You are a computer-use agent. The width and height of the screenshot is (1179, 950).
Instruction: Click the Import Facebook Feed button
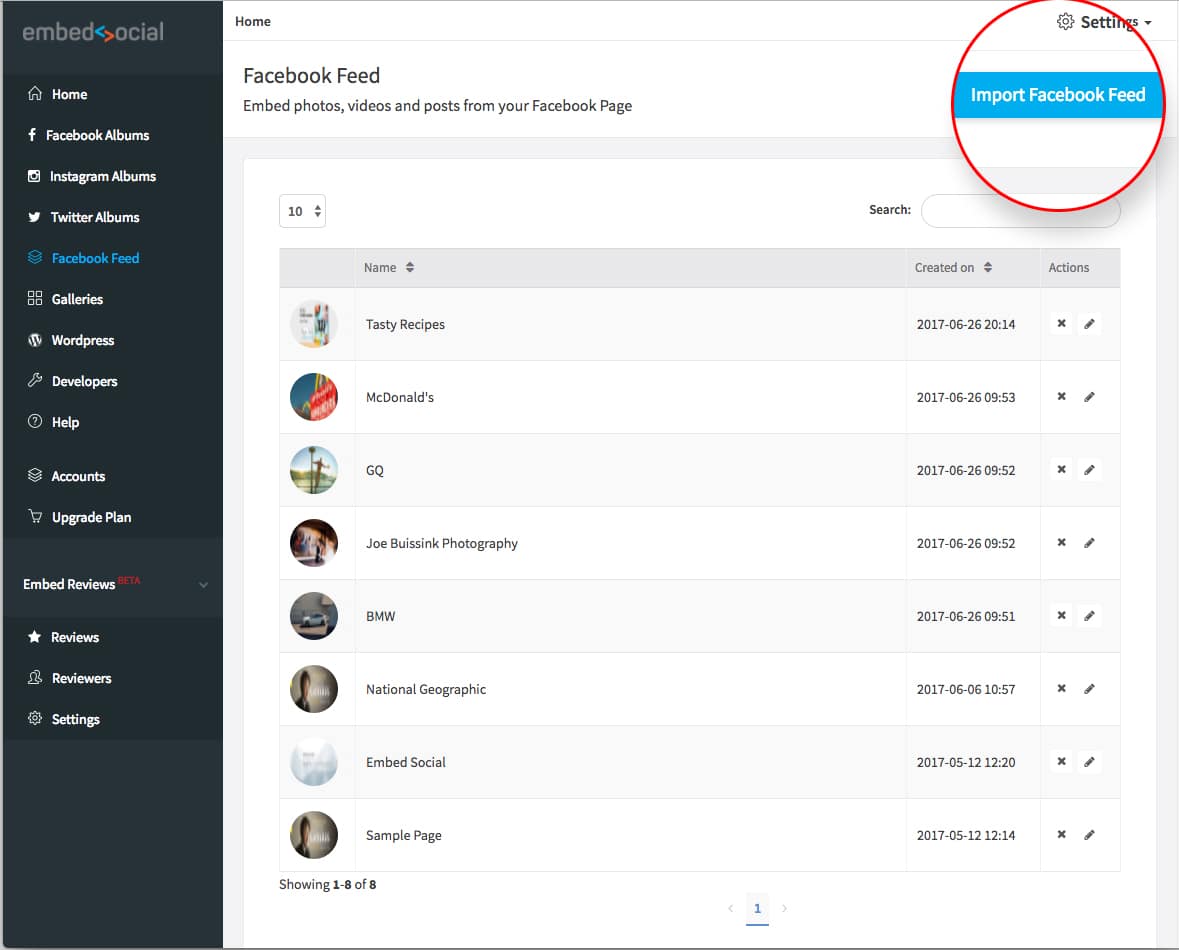[1057, 95]
